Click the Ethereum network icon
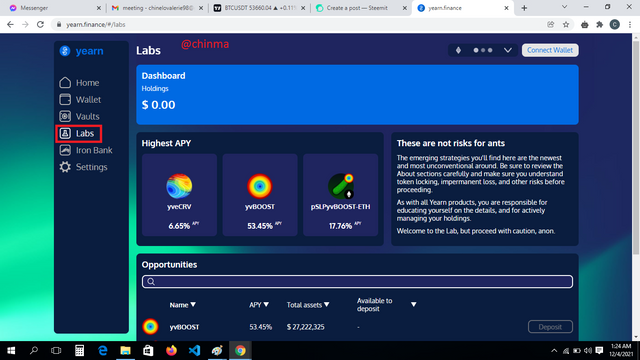This screenshot has width=640, height=360. (x=458, y=50)
